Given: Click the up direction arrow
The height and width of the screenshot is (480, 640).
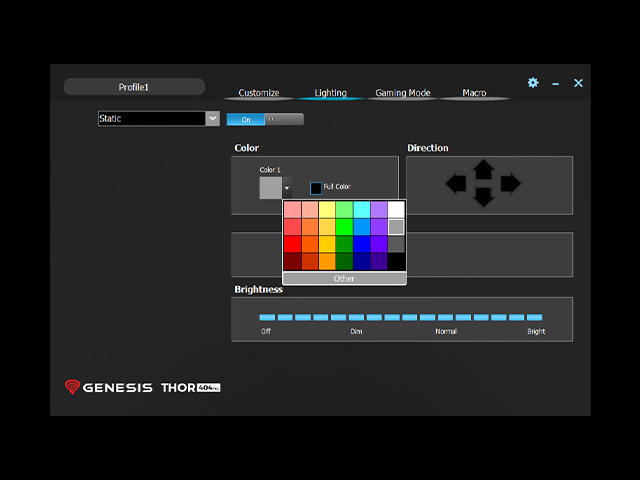Looking at the screenshot, I should pyautogui.click(x=483, y=169).
